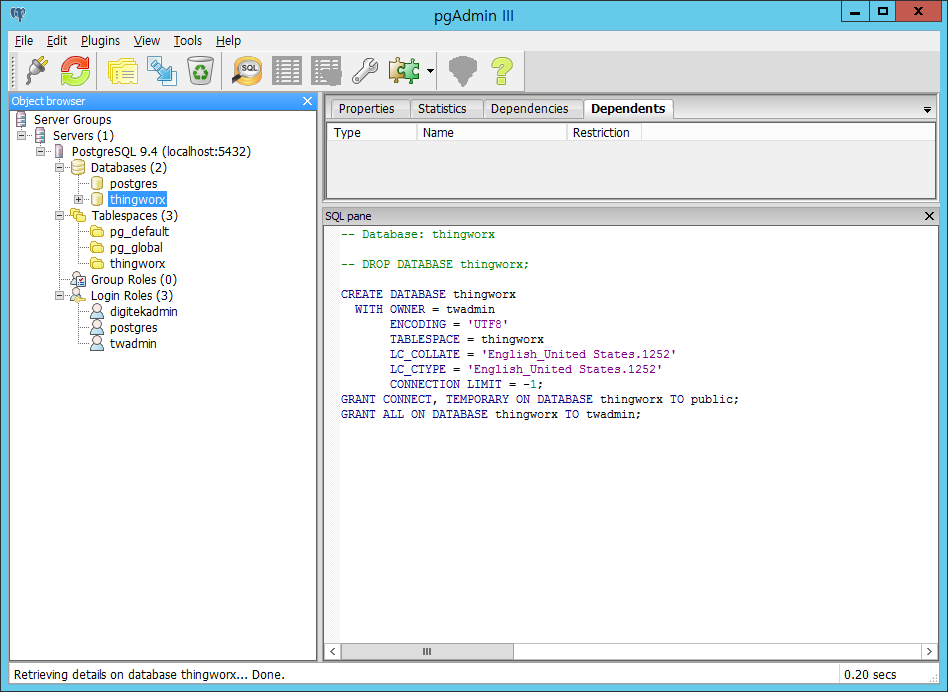
Task: Collapse the PostgreSQL 9.4 server node
Action: tap(41, 151)
